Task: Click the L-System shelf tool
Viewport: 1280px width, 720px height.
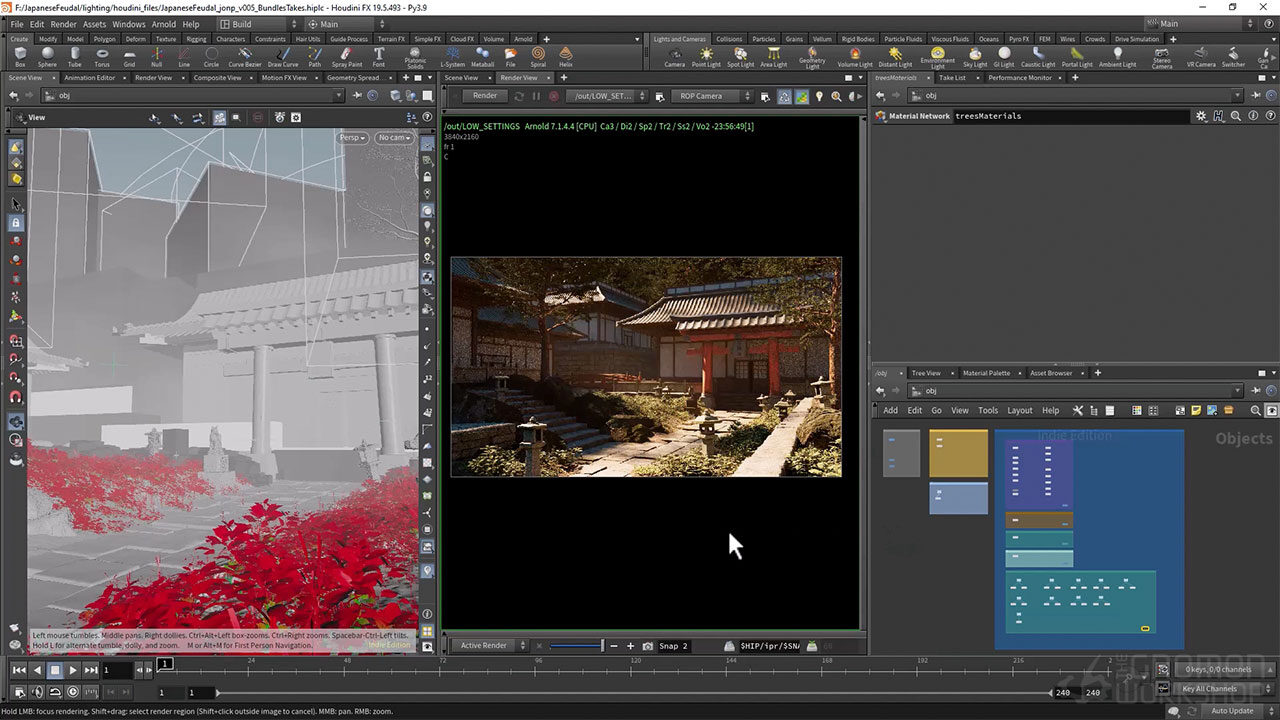Action: click(453, 56)
